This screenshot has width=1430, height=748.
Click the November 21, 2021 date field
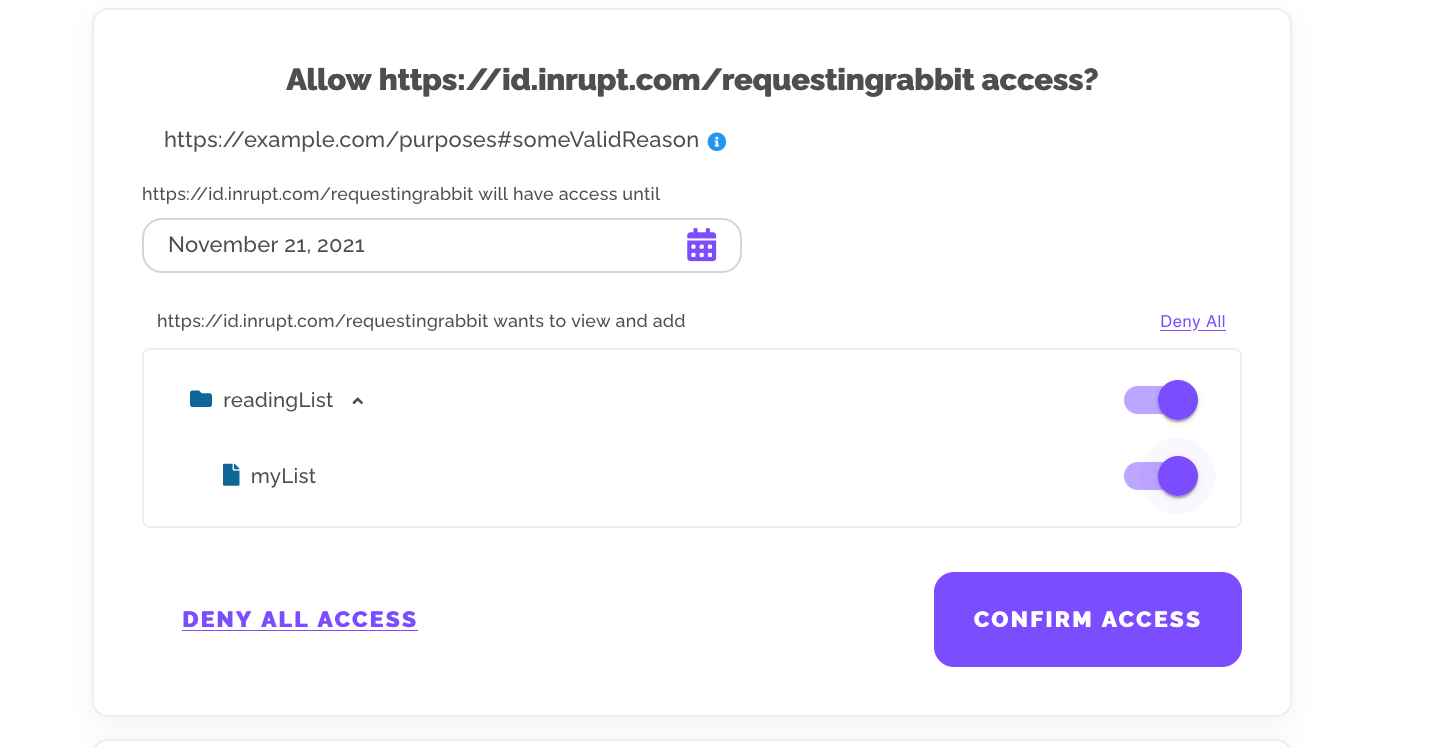442,245
